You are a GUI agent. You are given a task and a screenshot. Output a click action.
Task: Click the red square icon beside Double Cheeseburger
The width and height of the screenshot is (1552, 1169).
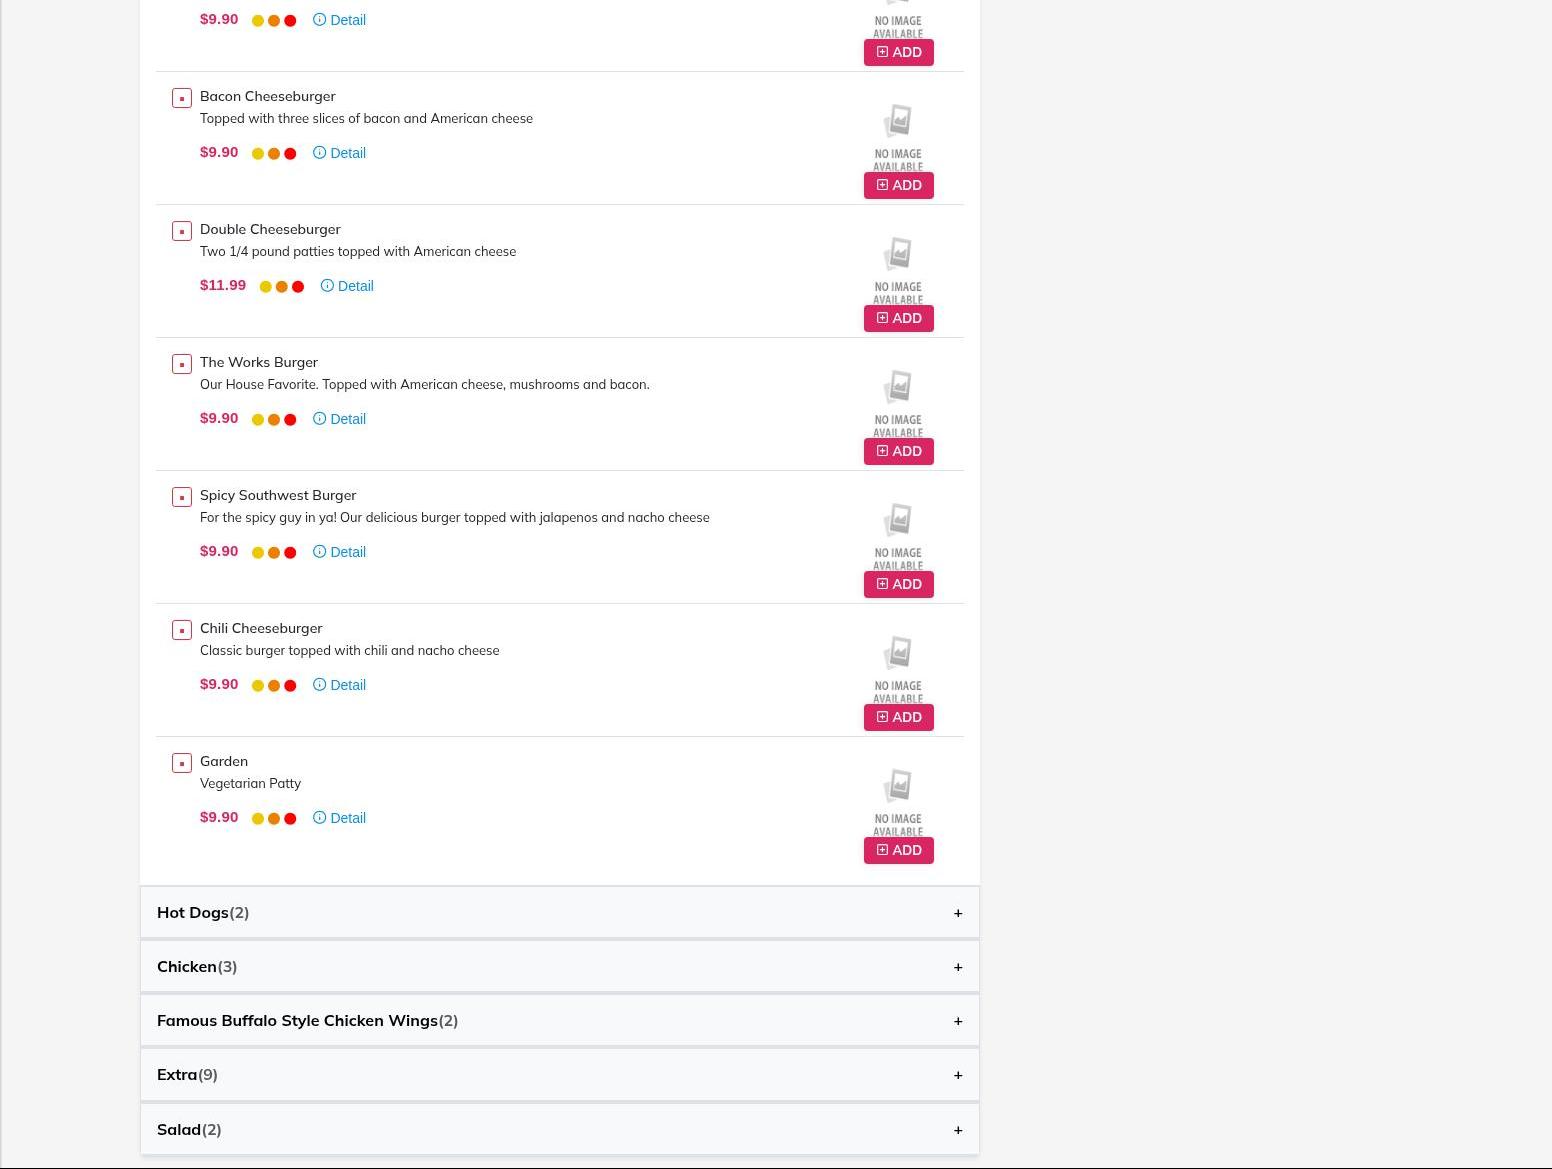182,231
